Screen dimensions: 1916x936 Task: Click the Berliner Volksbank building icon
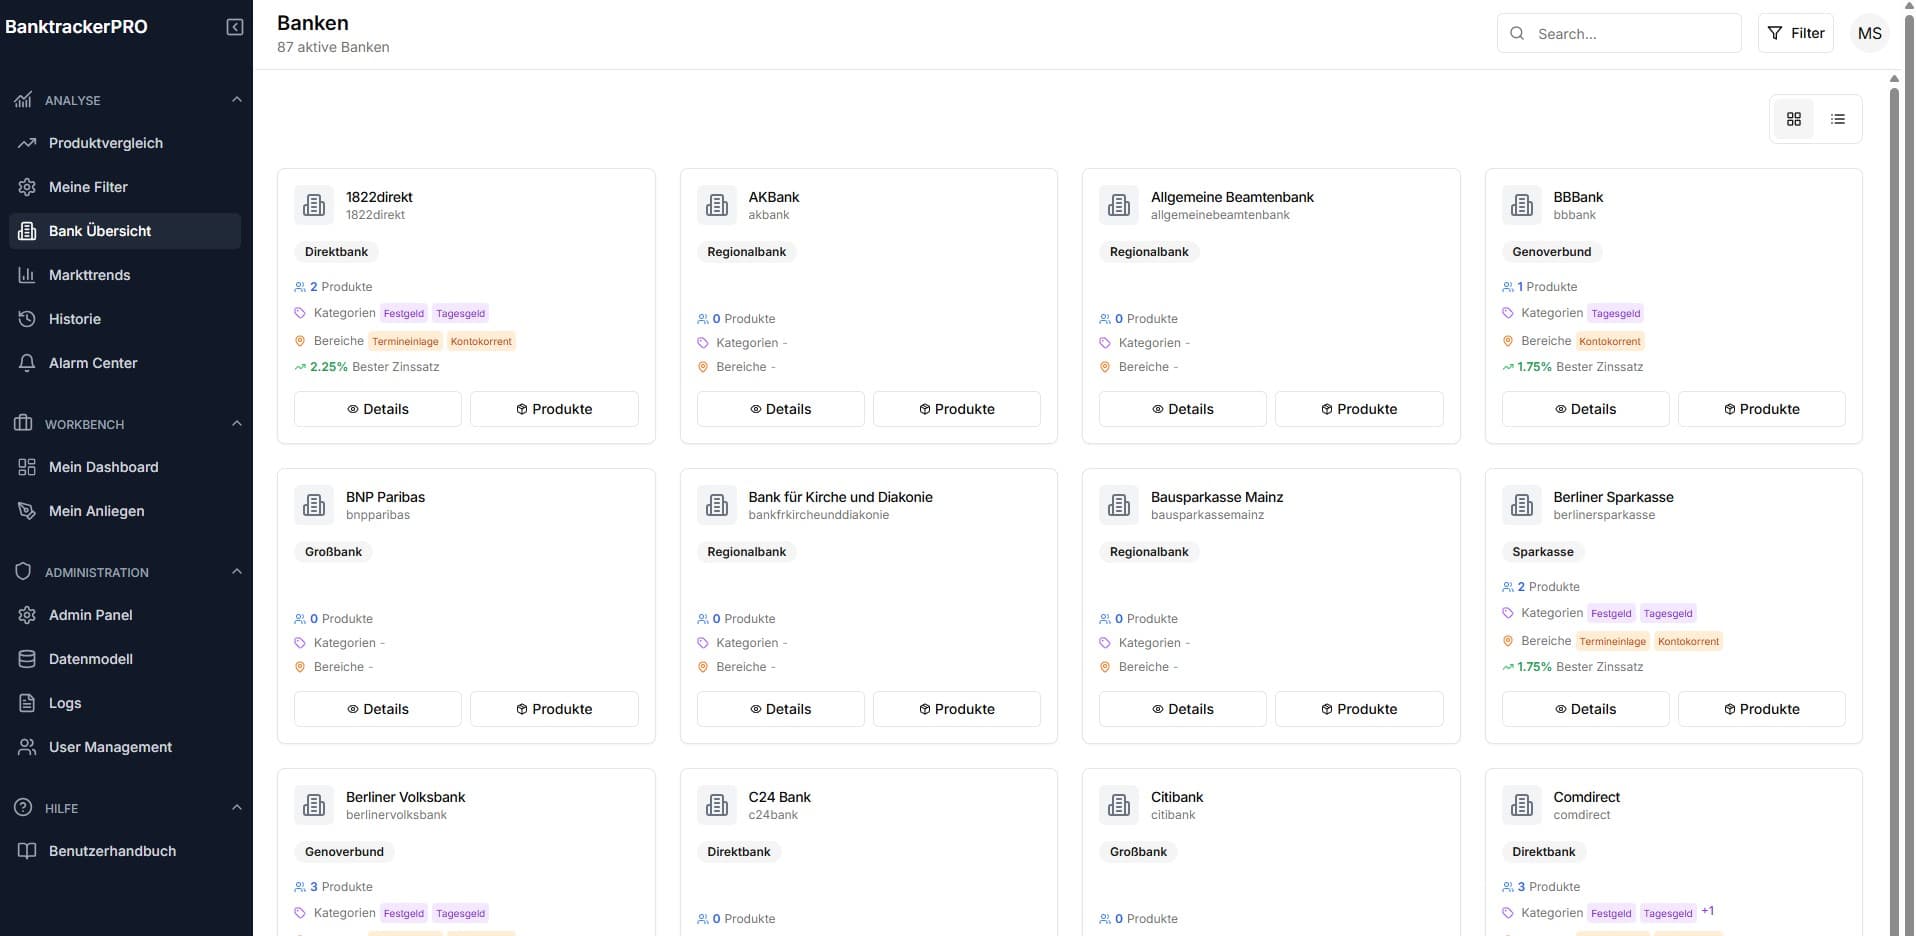(314, 805)
